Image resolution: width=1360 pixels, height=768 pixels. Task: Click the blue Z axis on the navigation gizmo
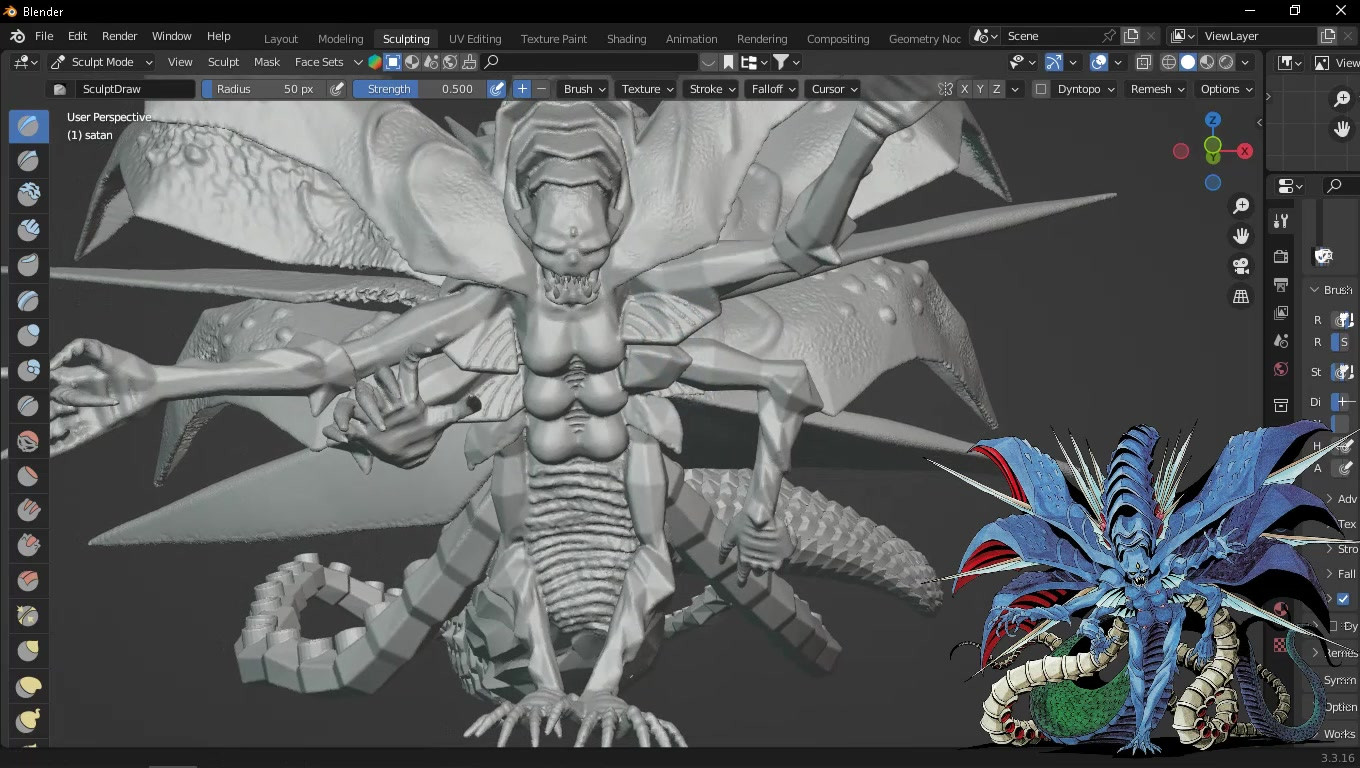(1213, 120)
